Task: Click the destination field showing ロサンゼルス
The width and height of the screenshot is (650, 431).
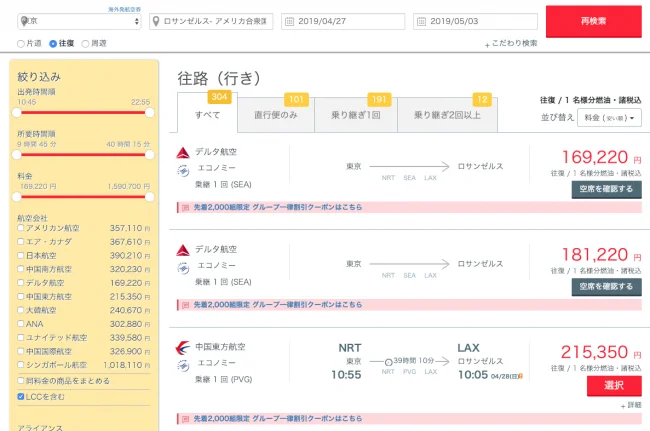Action: [211, 21]
